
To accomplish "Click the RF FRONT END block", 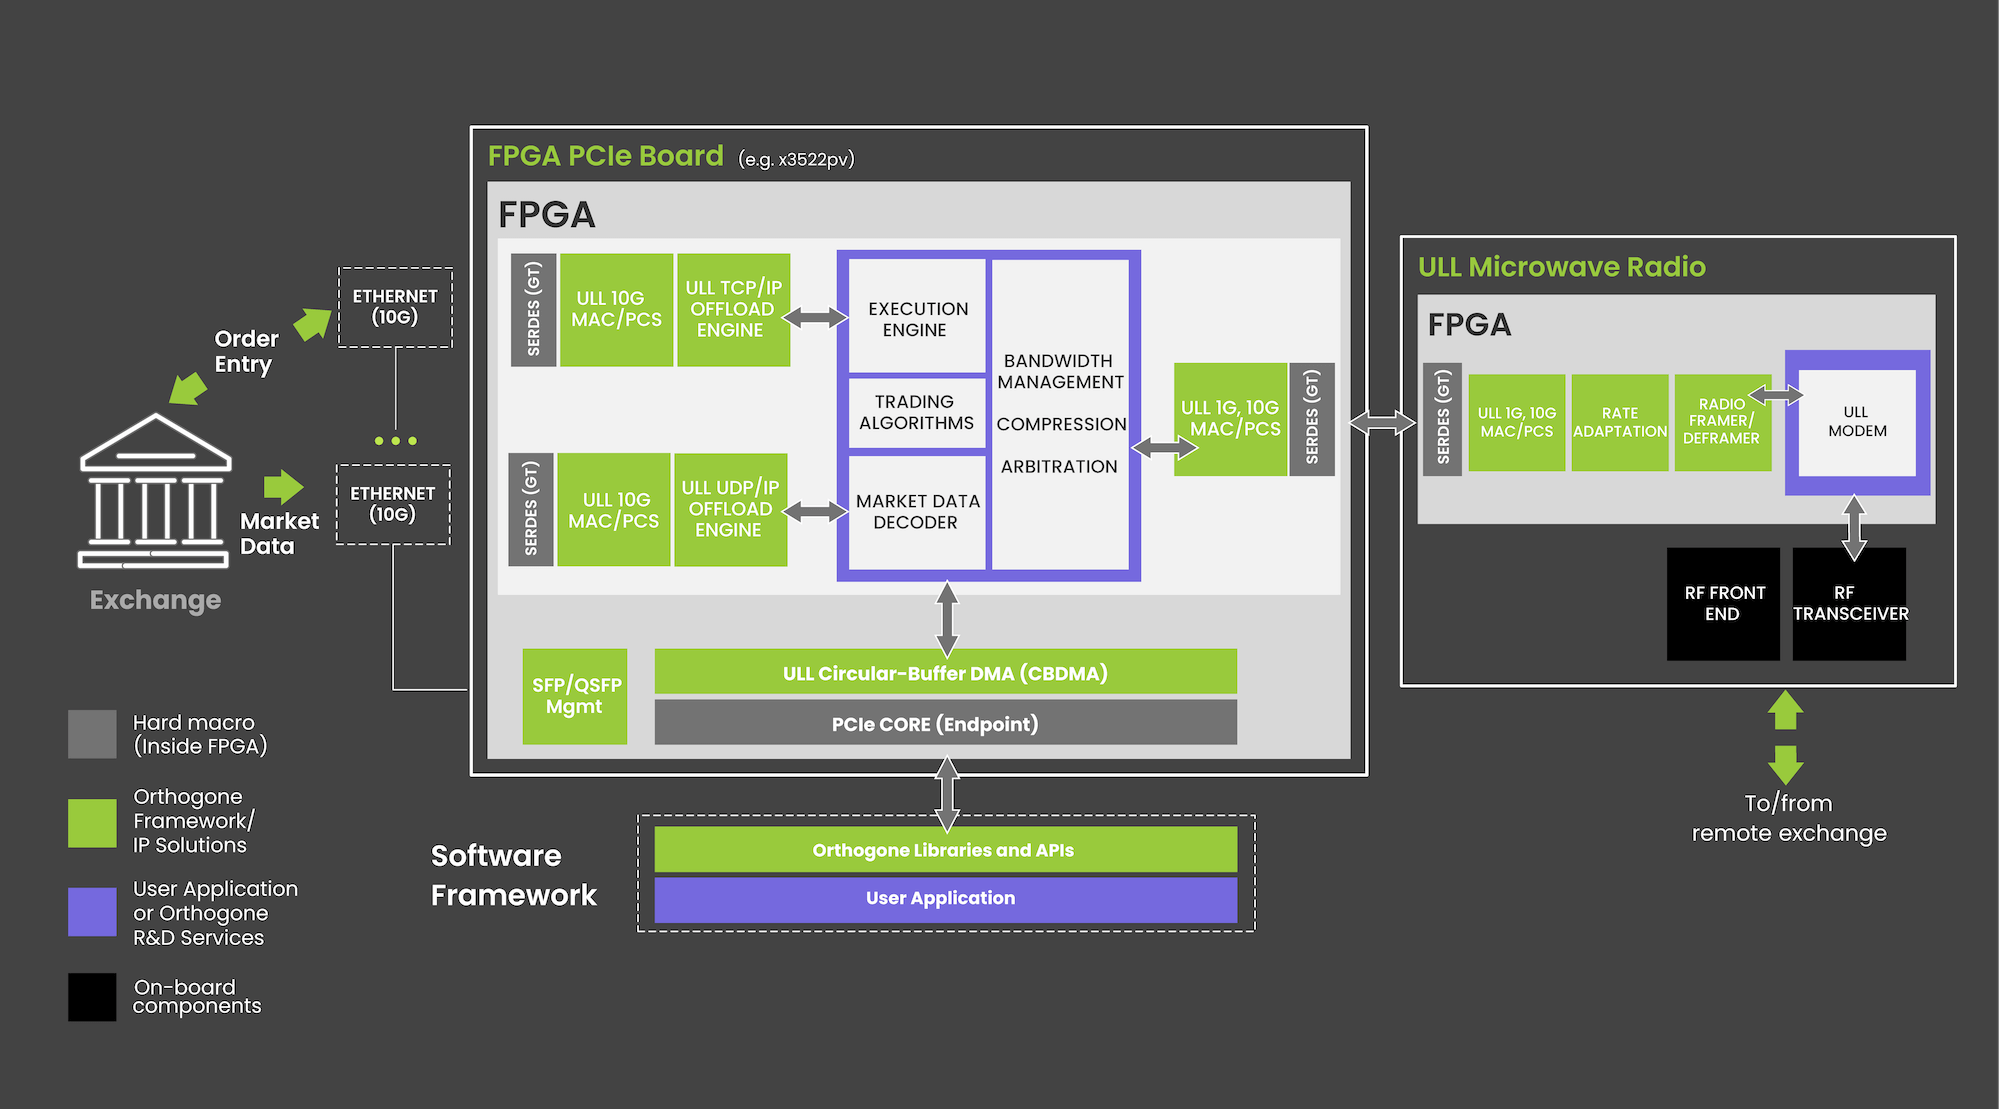I will click(x=1723, y=603).
